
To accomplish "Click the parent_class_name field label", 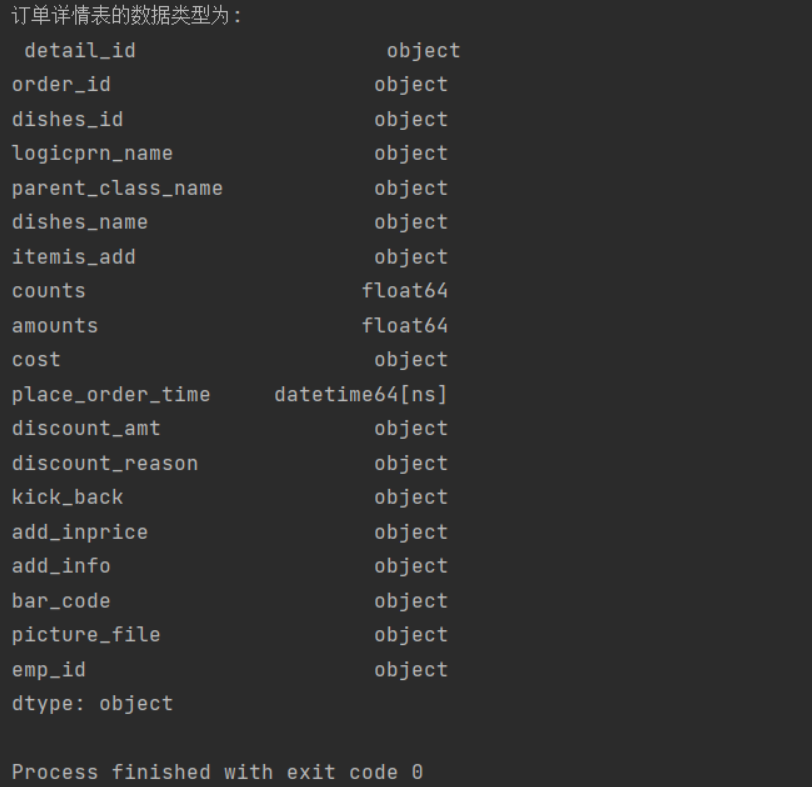I will (x=117, y=189).
